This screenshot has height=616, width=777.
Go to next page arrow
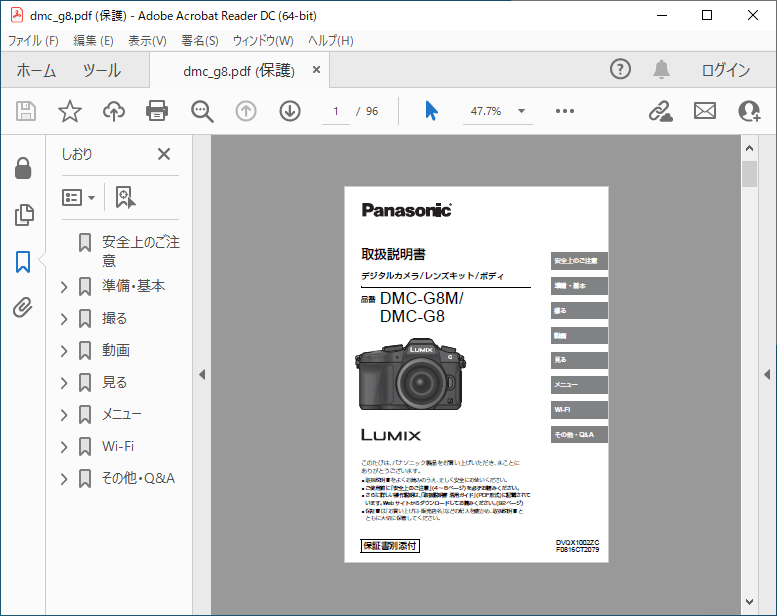290,111
